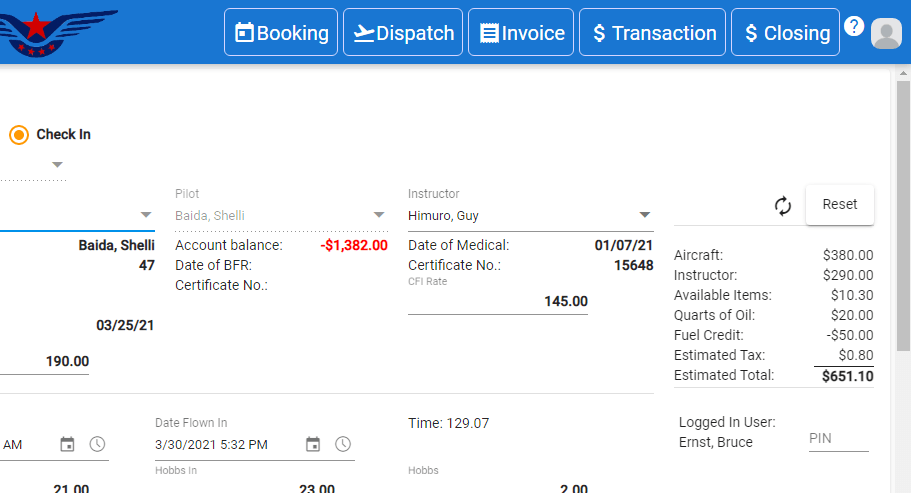Click the clock icon next to AM field

pos(97,444)
